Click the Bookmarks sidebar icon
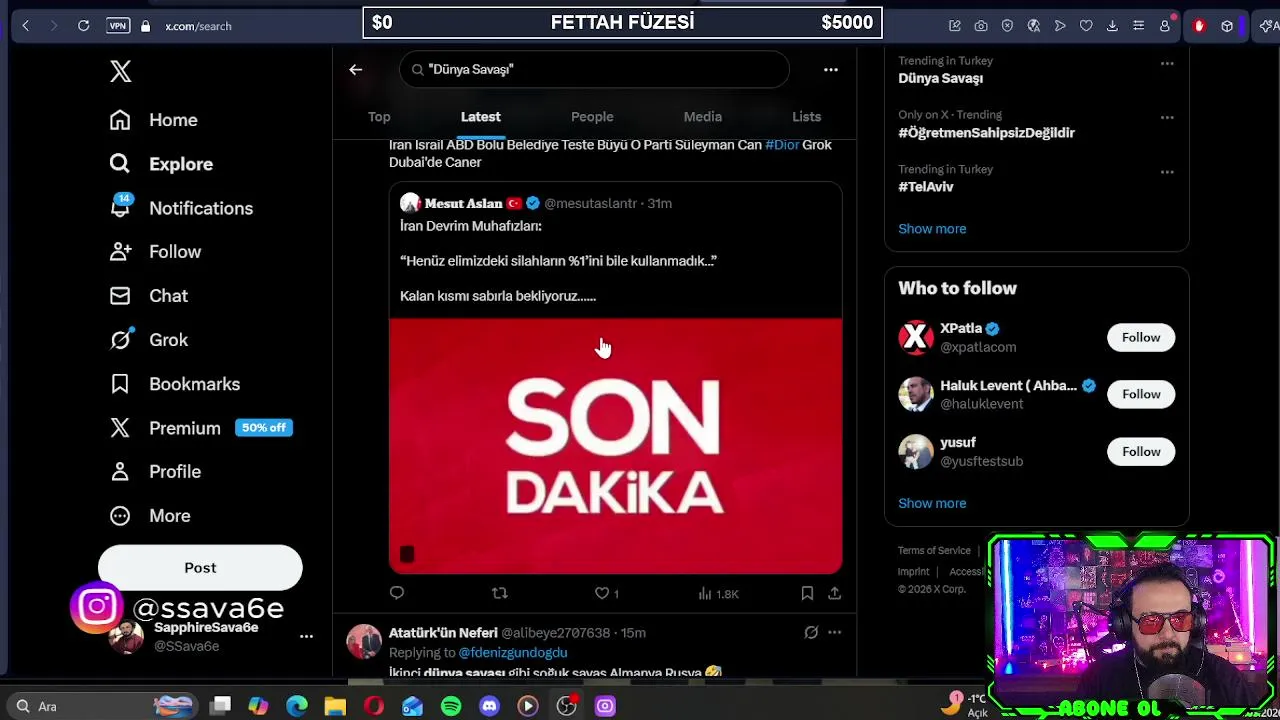The height and width of the screenshot is (720, 1280). click(x=120, y=384)
